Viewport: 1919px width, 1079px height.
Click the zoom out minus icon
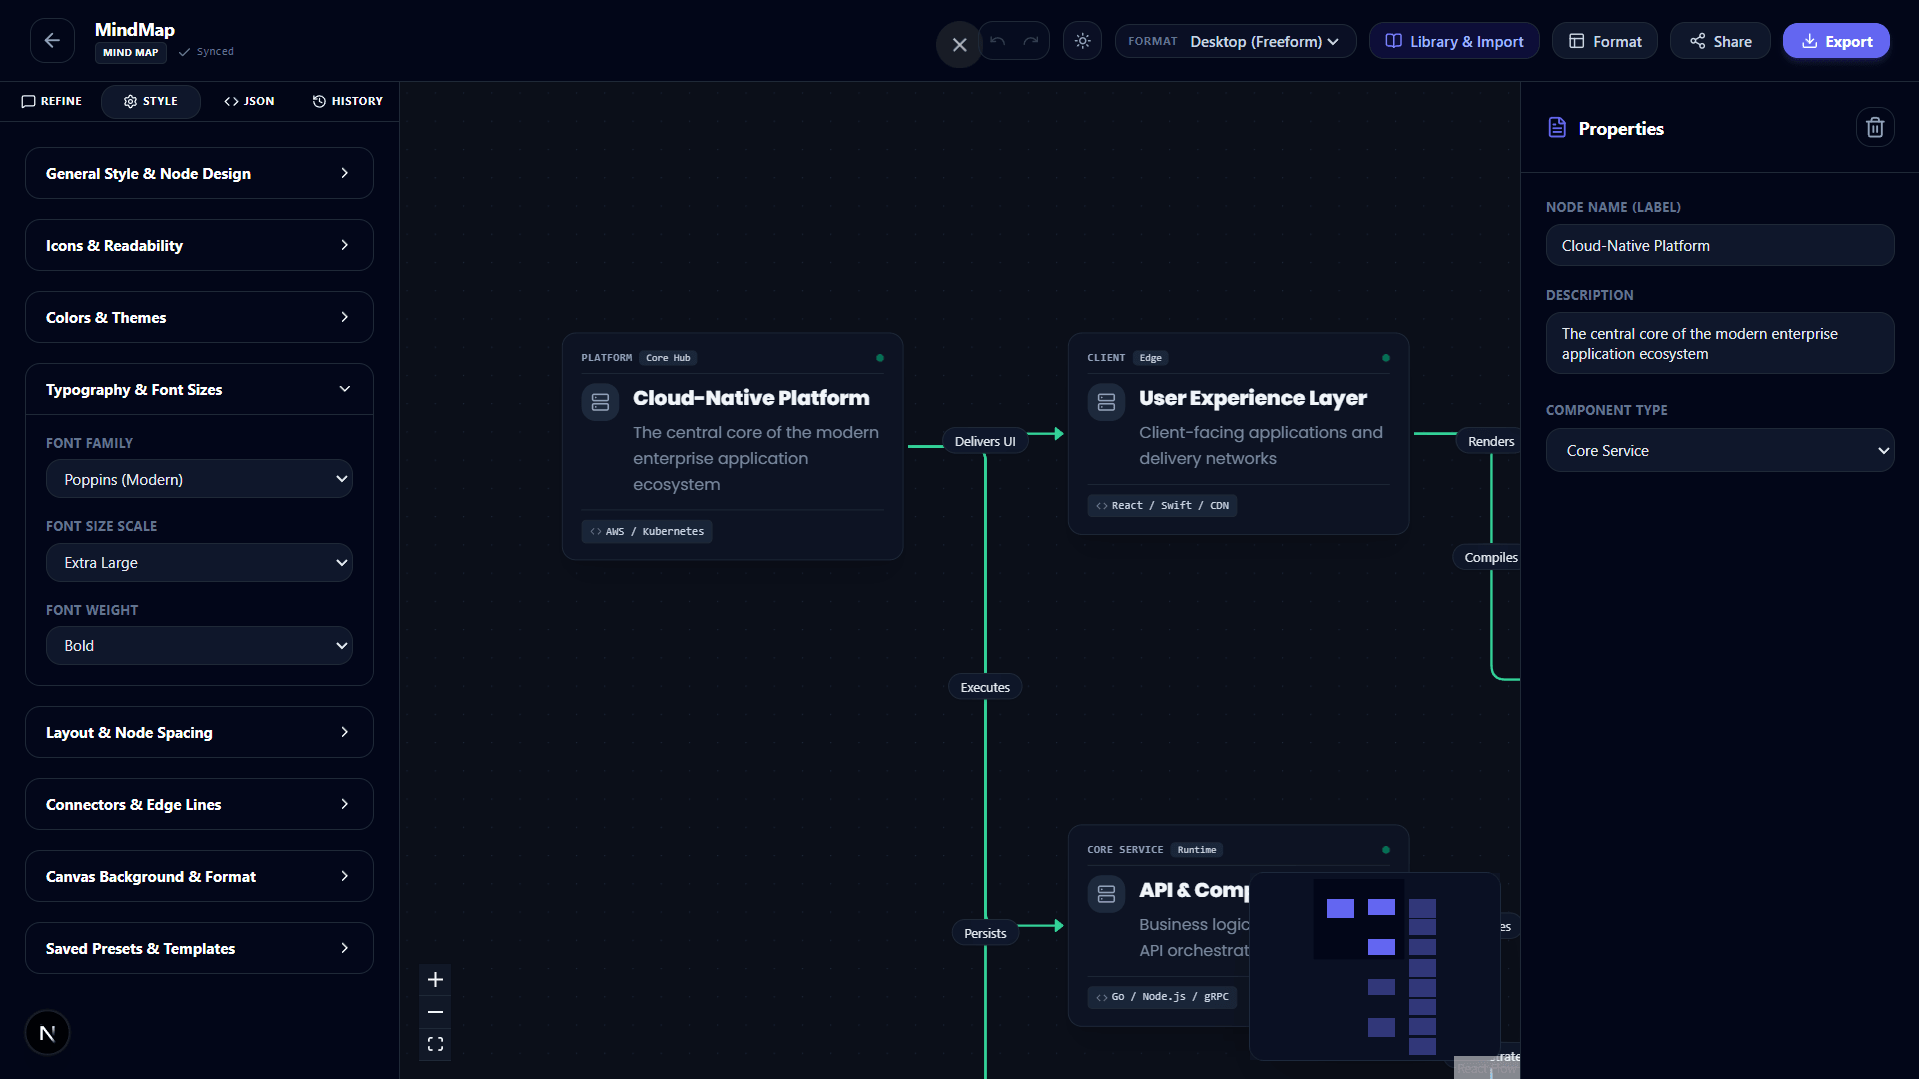(x=435, y=1012)
